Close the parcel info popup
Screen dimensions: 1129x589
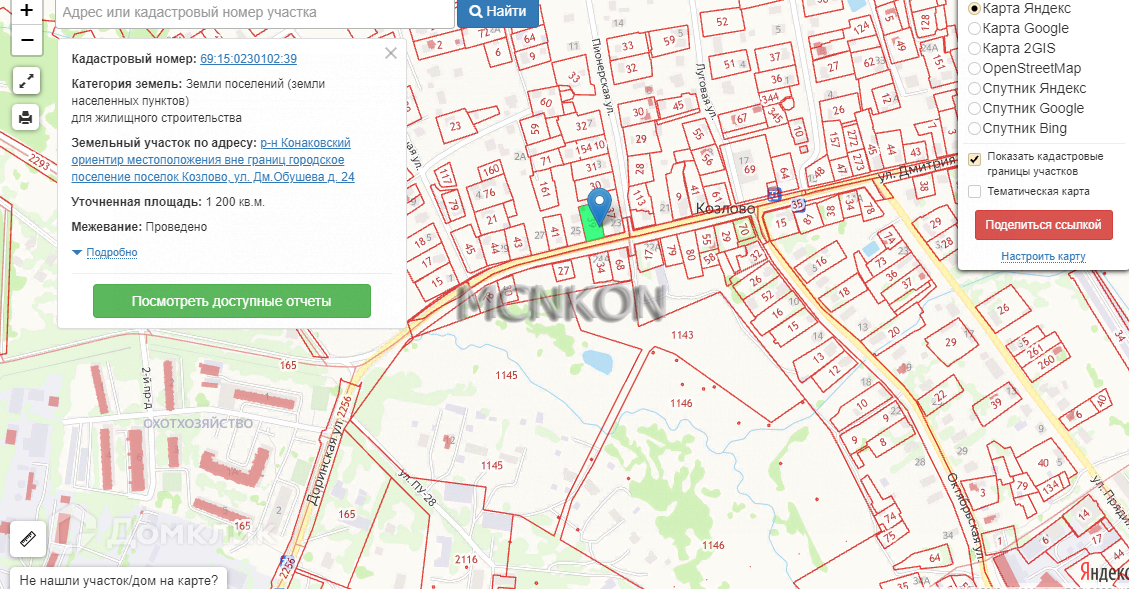click(390, 53)
